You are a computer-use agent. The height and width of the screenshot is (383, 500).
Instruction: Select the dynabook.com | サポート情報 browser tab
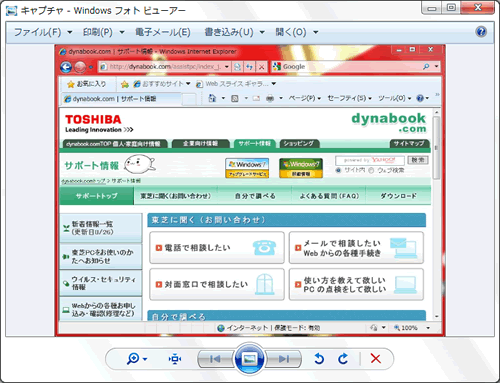tap(122, 99)
